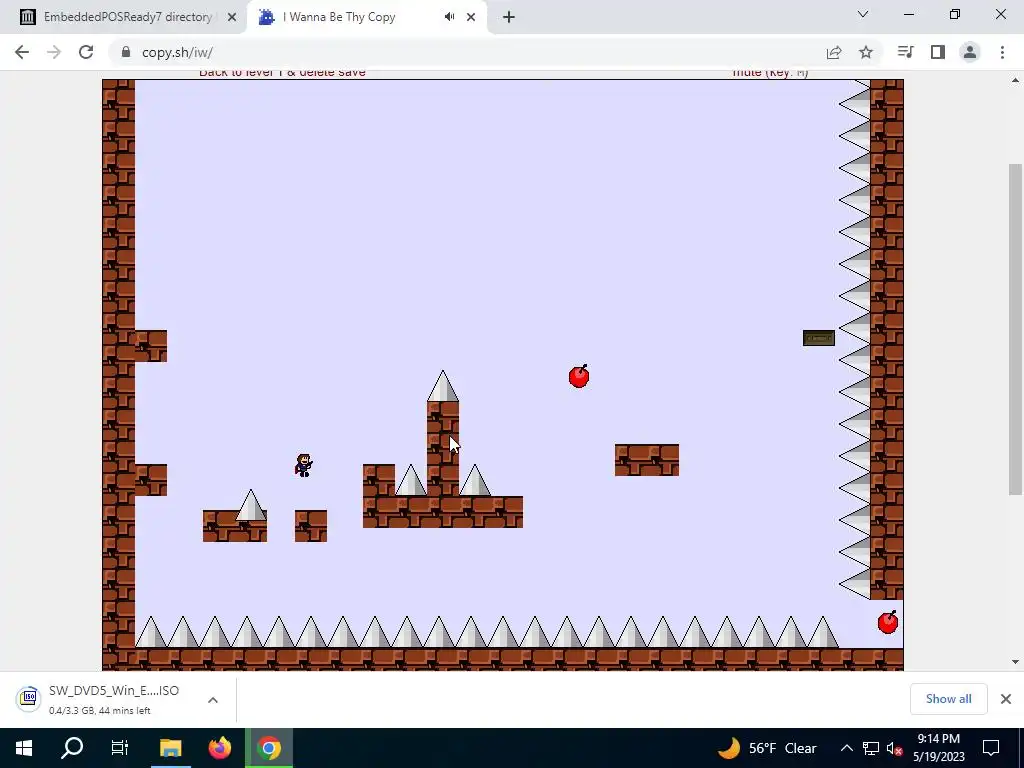Click the player character sprite
This screenshot has width=1024, height=768.
pyautogui.click(x=304, y=466)
